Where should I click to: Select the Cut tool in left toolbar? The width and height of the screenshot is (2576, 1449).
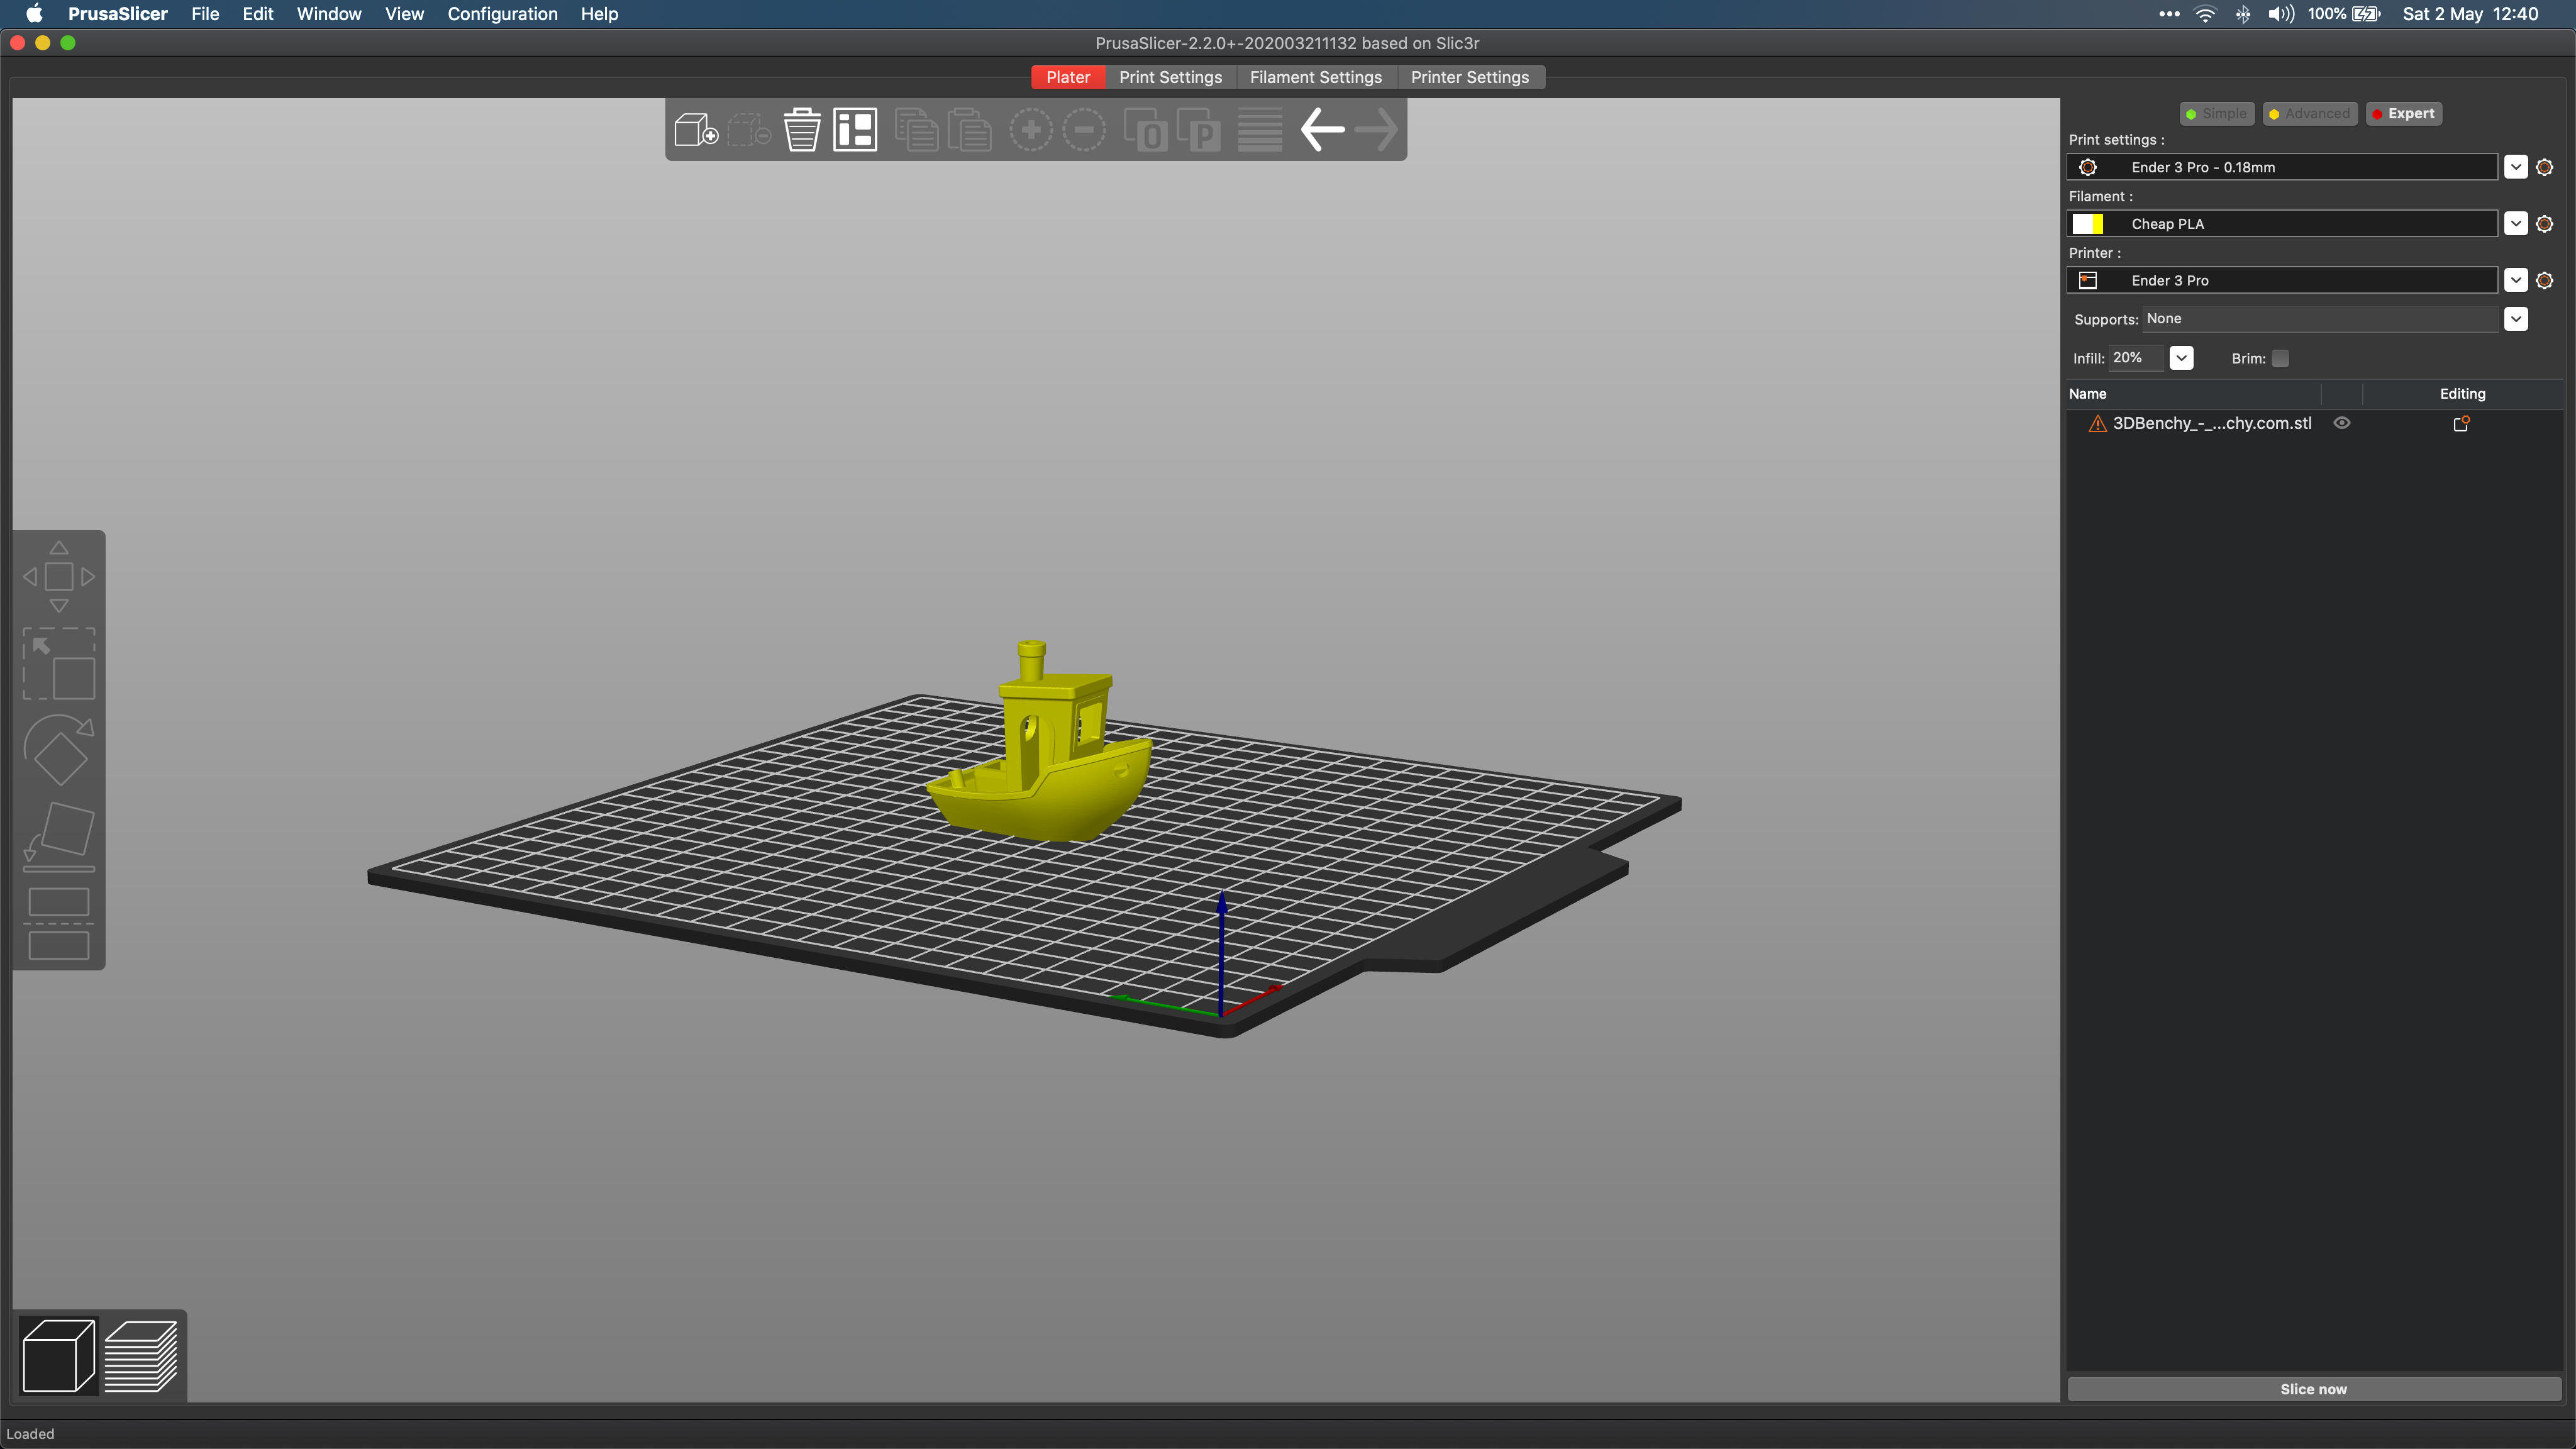(x=59, y=923)
